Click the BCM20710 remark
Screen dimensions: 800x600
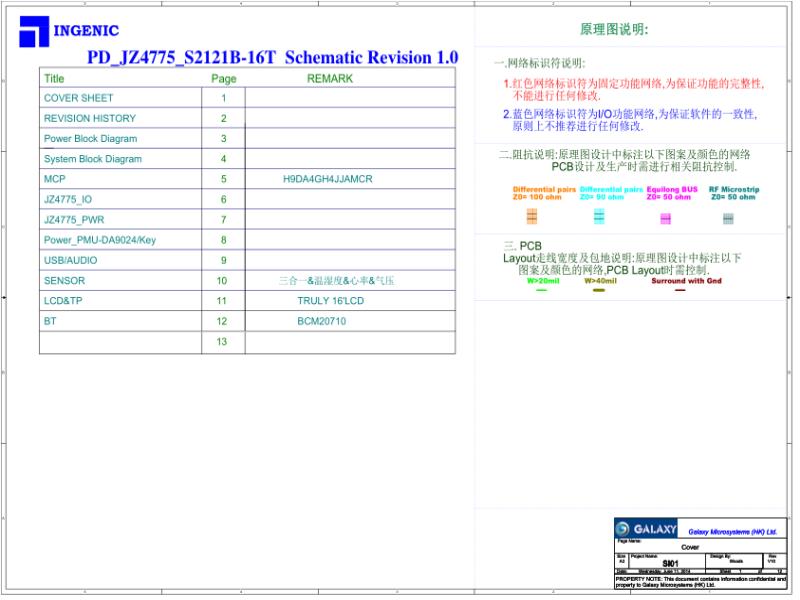(321, 321)
